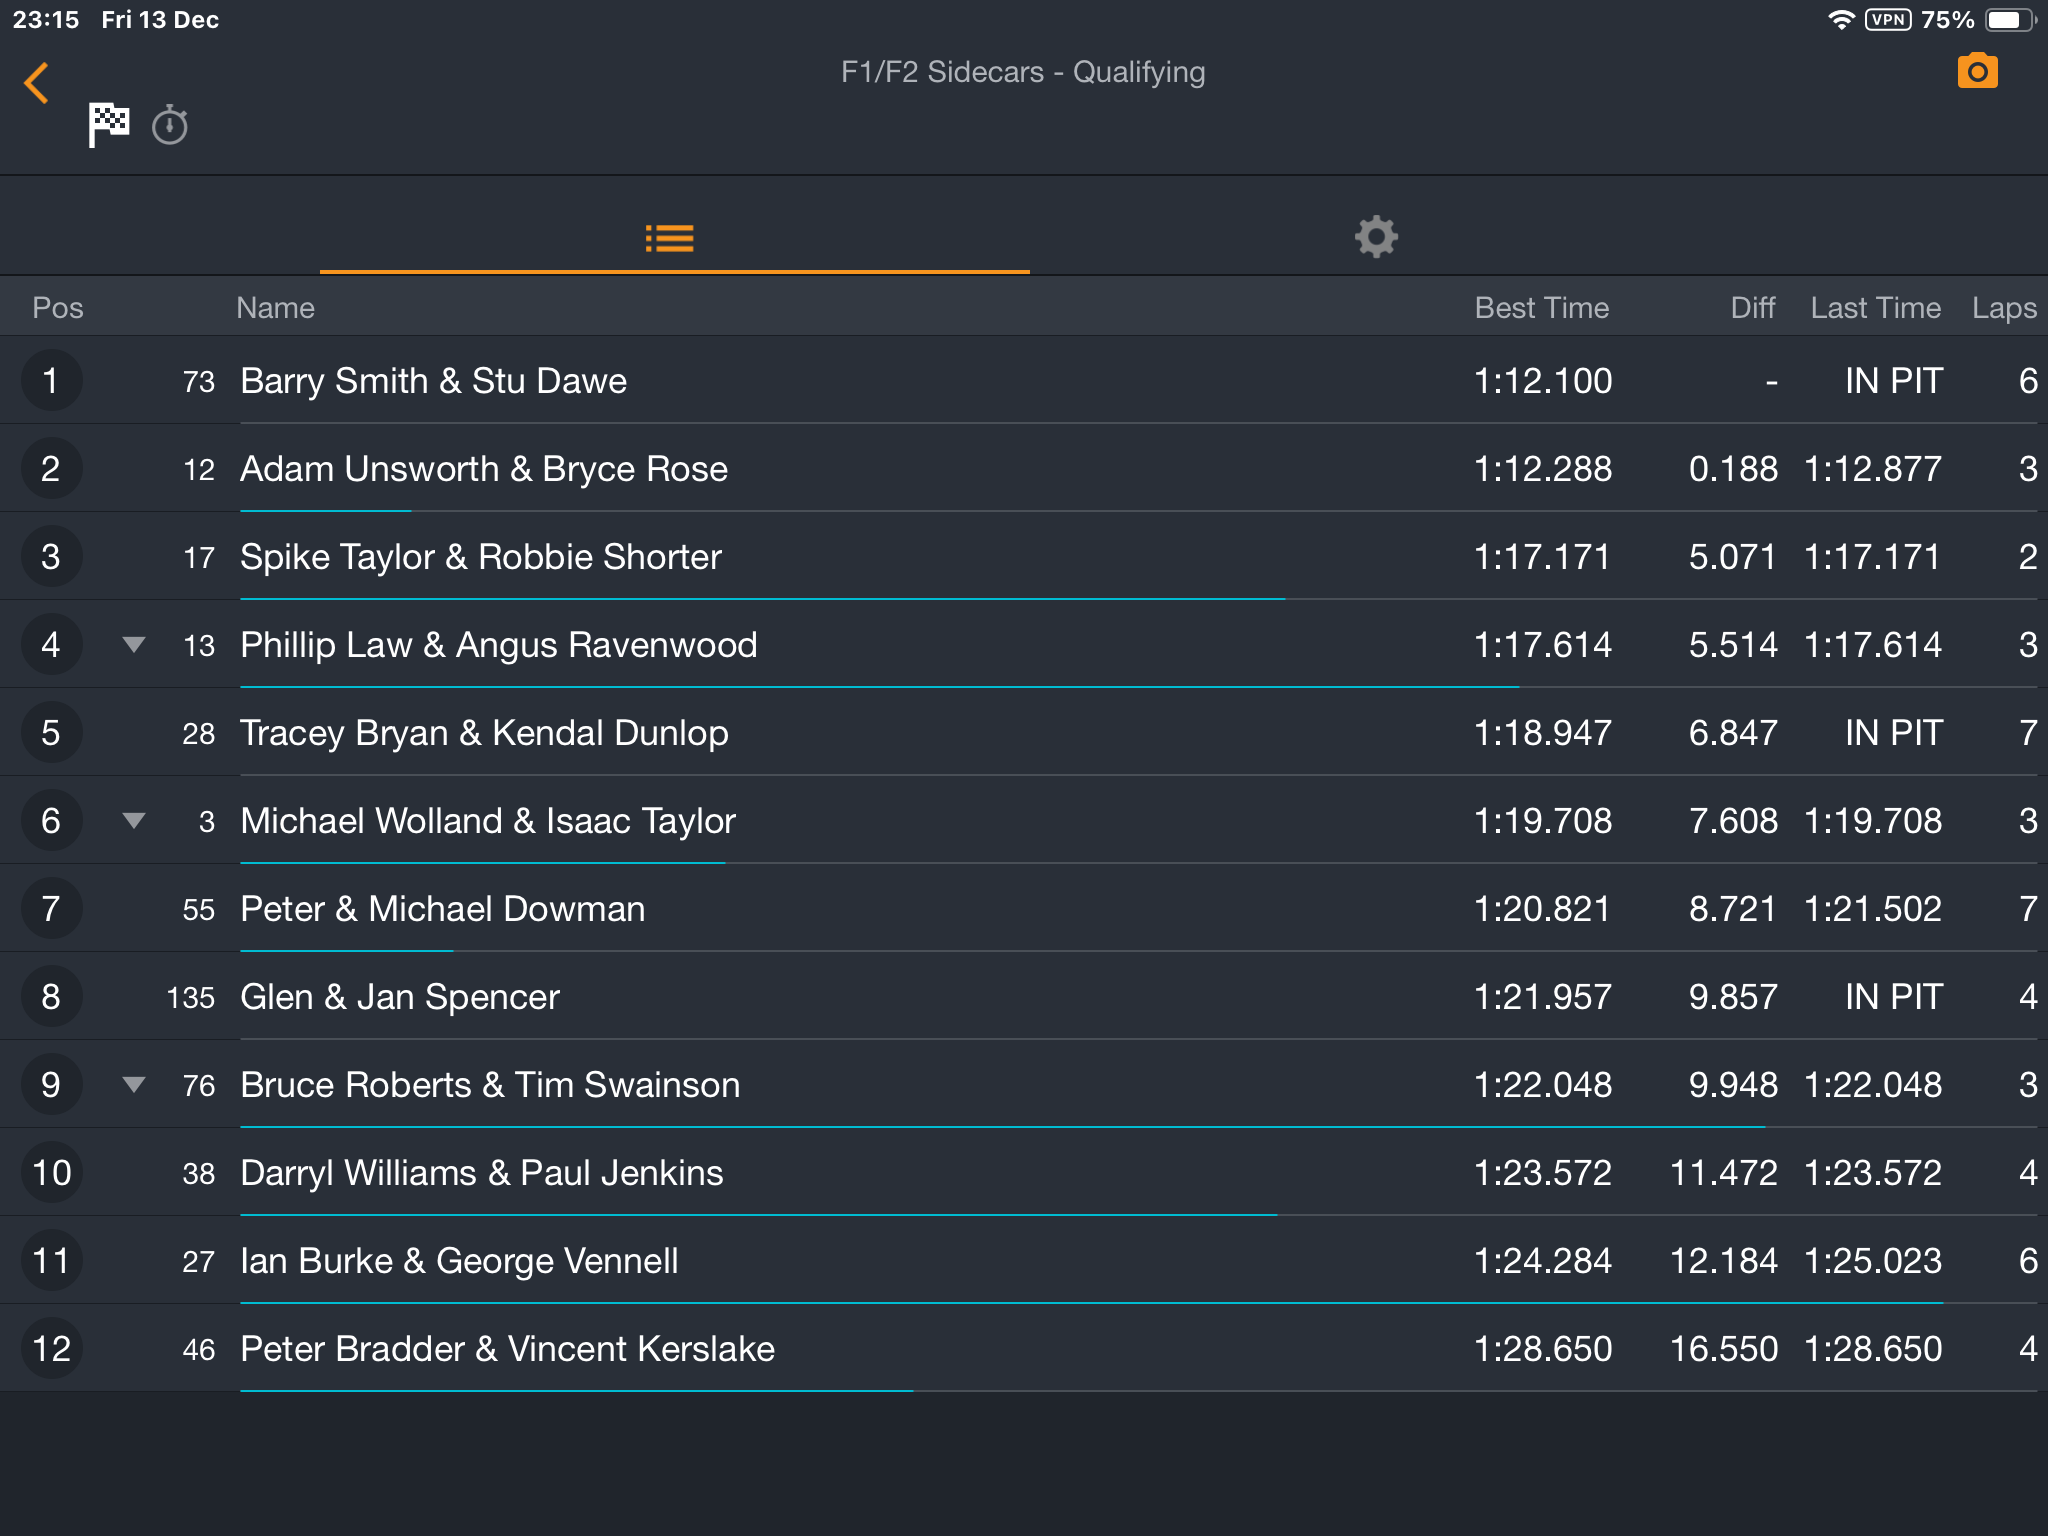Tap the stopwatch timer icon
Screen dimensions: 2048x1536
coord(170,125)
